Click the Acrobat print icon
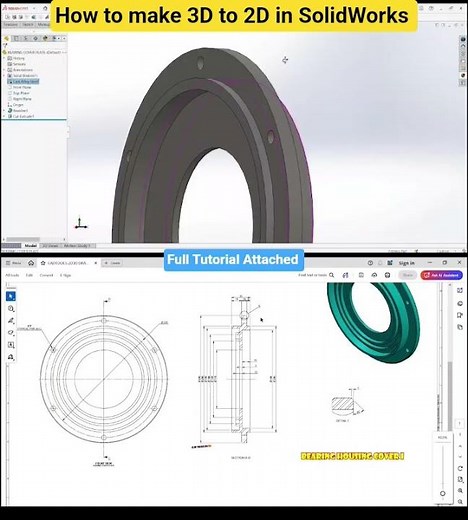468x520 pixels. coord(387,275)
